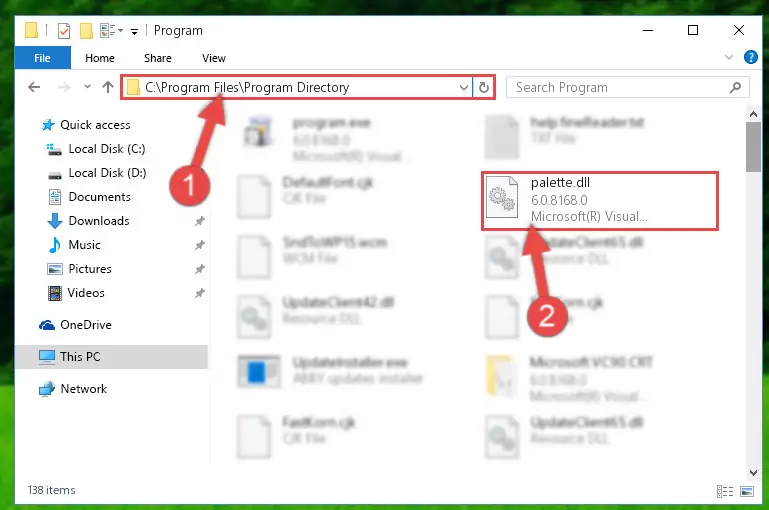Click the pin icon beside Videos
Image resolution: width=769 pixels, height=510 pixels.
point(199,293)
